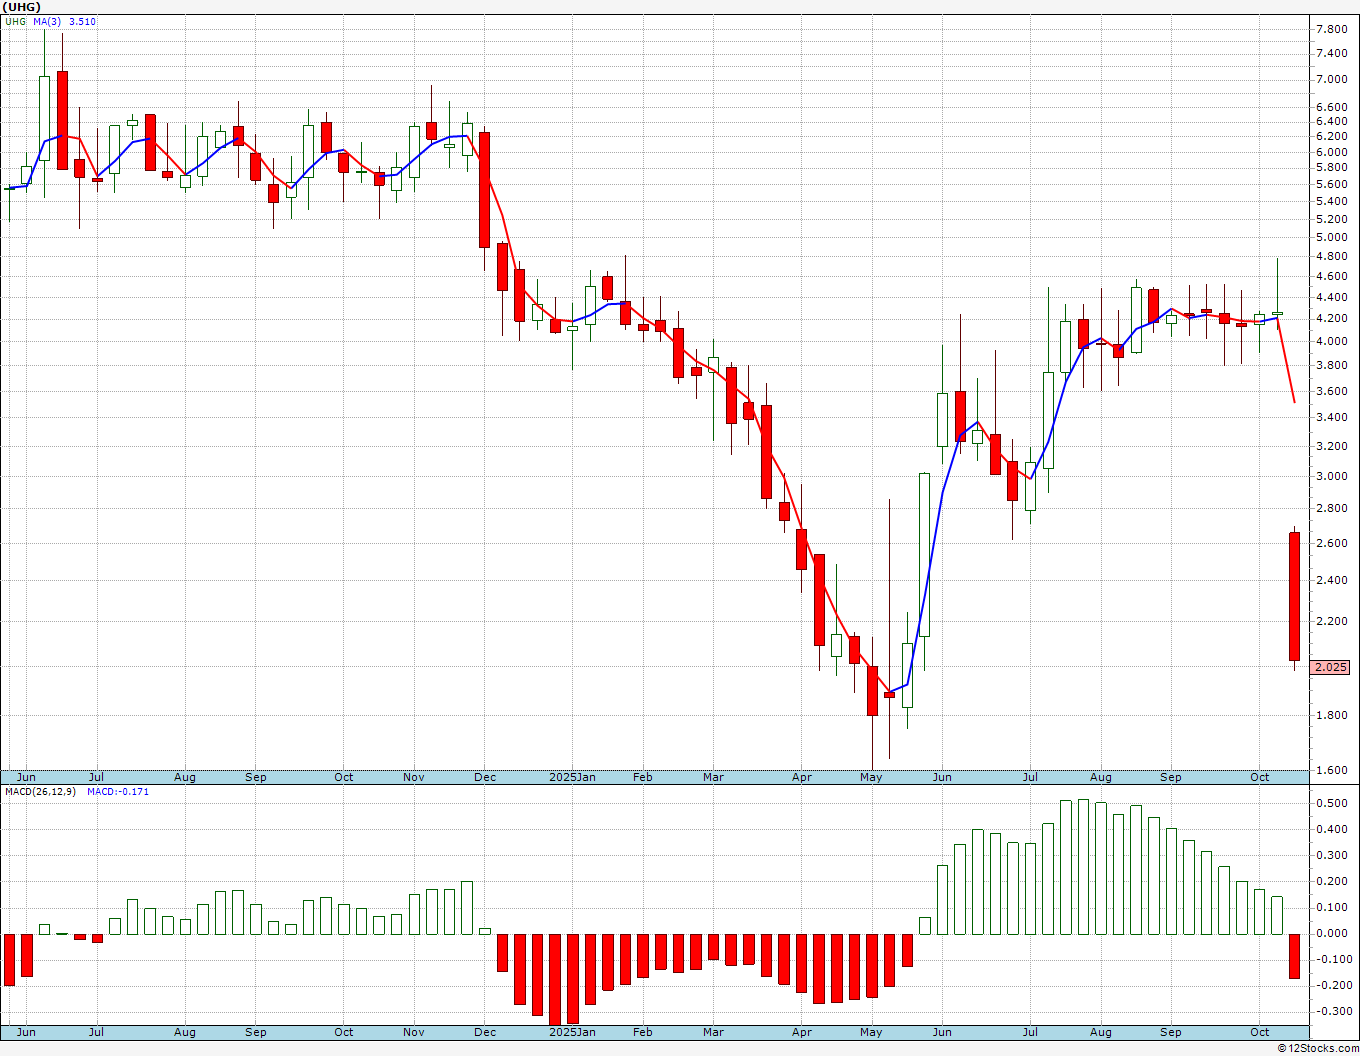Select the "0.000" MACD zero-line label
The height and width of the screenshot is (1056, 1360).
tap(1331, 933)
